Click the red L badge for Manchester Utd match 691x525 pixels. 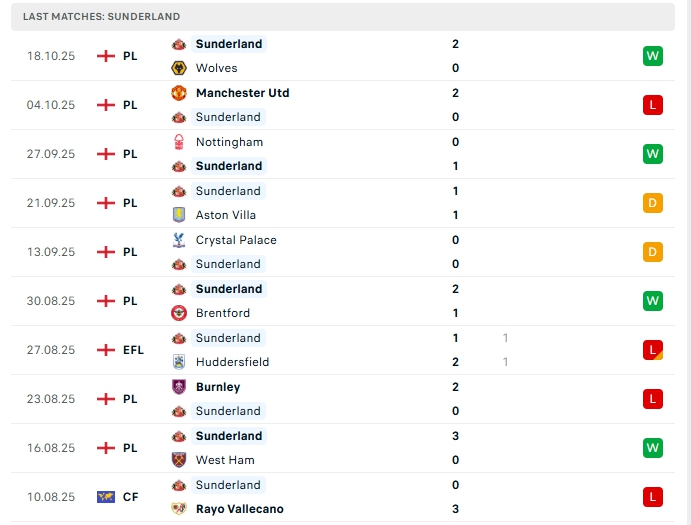tap(653, 105)
